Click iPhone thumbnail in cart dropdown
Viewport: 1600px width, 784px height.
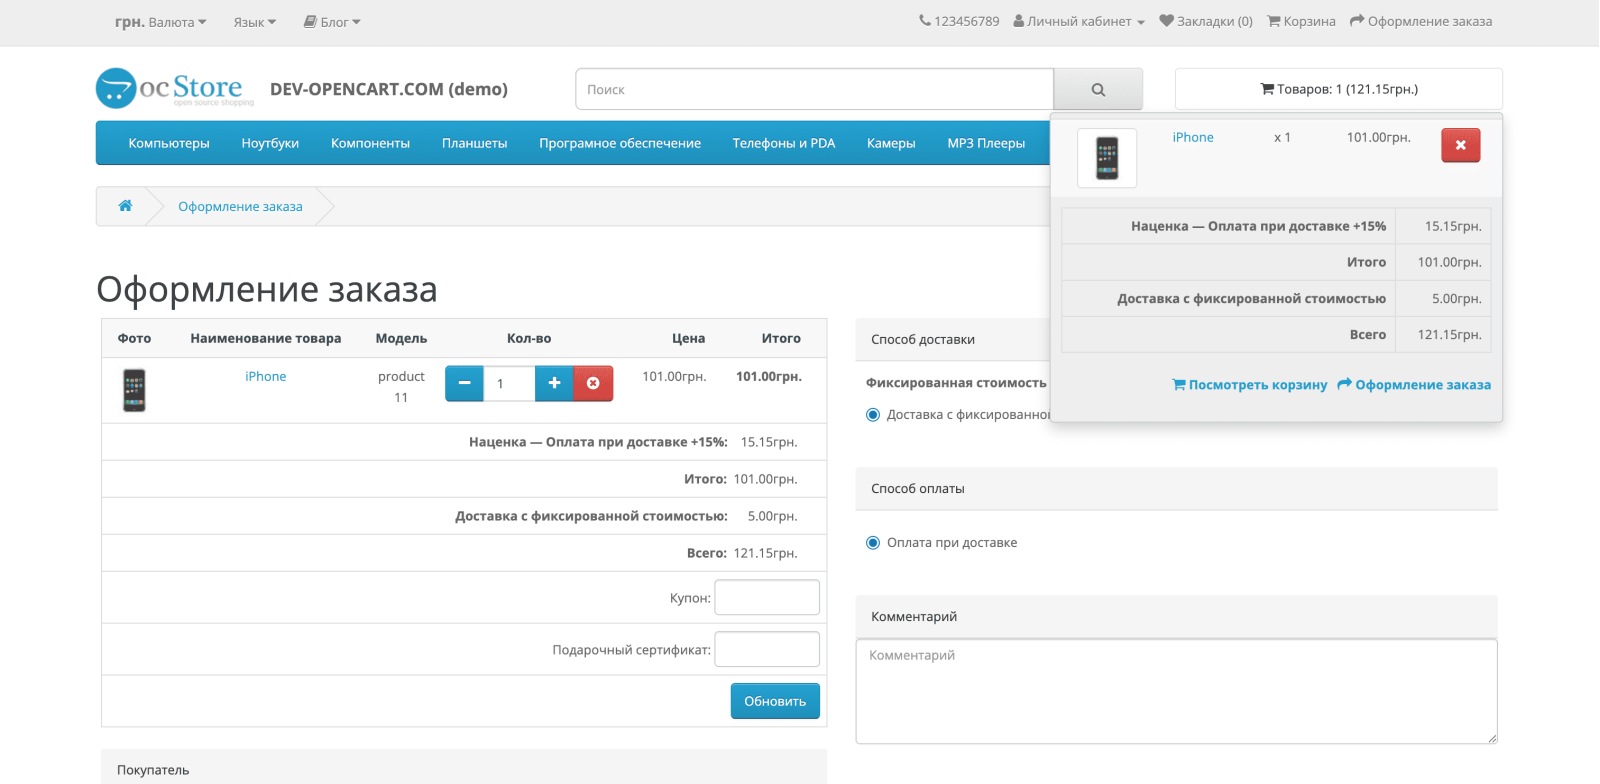tap(1107, 158)
